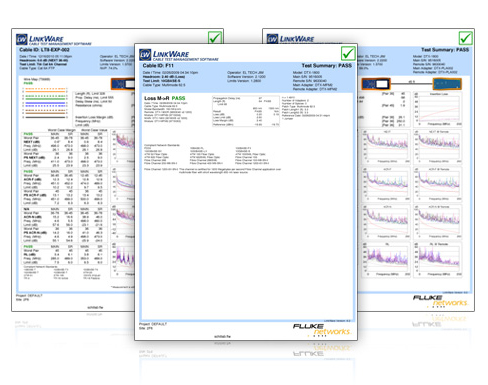Click the Fluke Networks logo on the right report

(x=440, y=301)
